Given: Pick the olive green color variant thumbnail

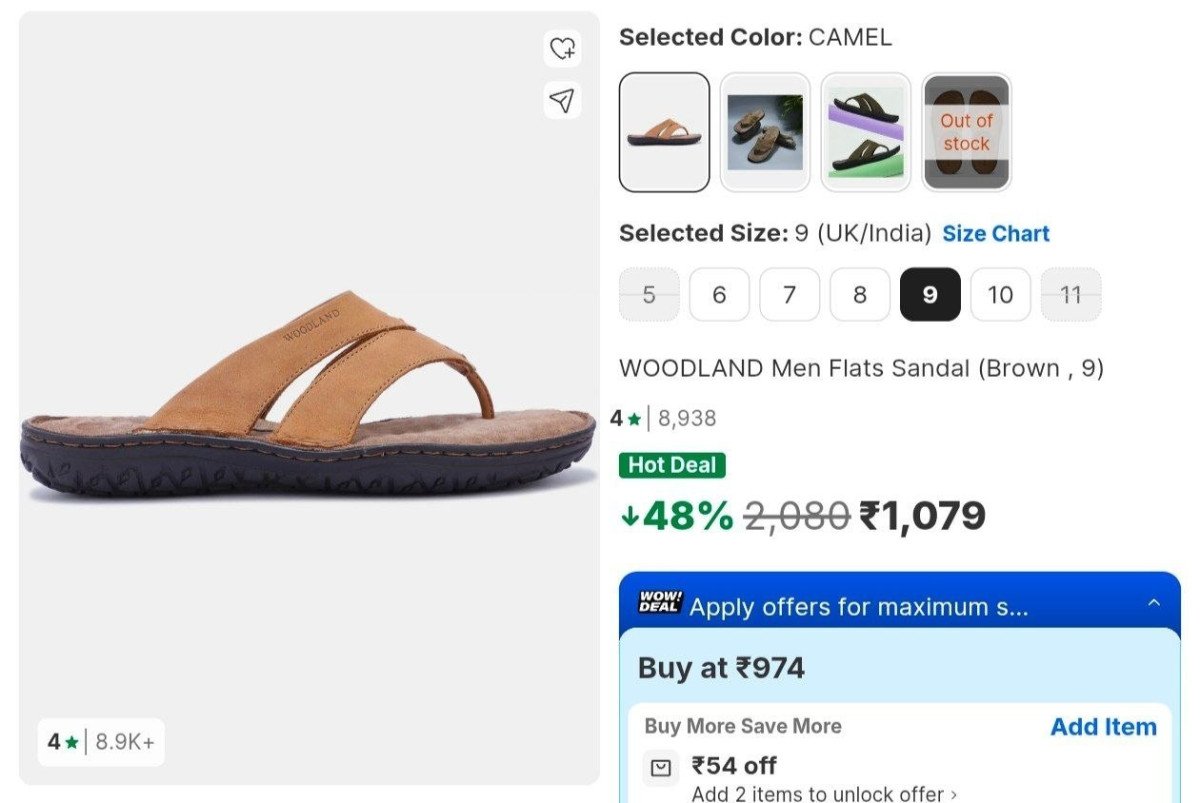Looking at the screenshot, I should [866, 131].
